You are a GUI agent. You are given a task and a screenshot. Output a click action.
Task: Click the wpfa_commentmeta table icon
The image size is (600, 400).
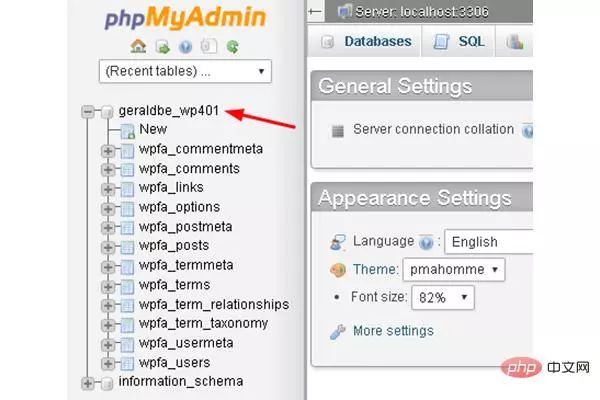[127, 151]
